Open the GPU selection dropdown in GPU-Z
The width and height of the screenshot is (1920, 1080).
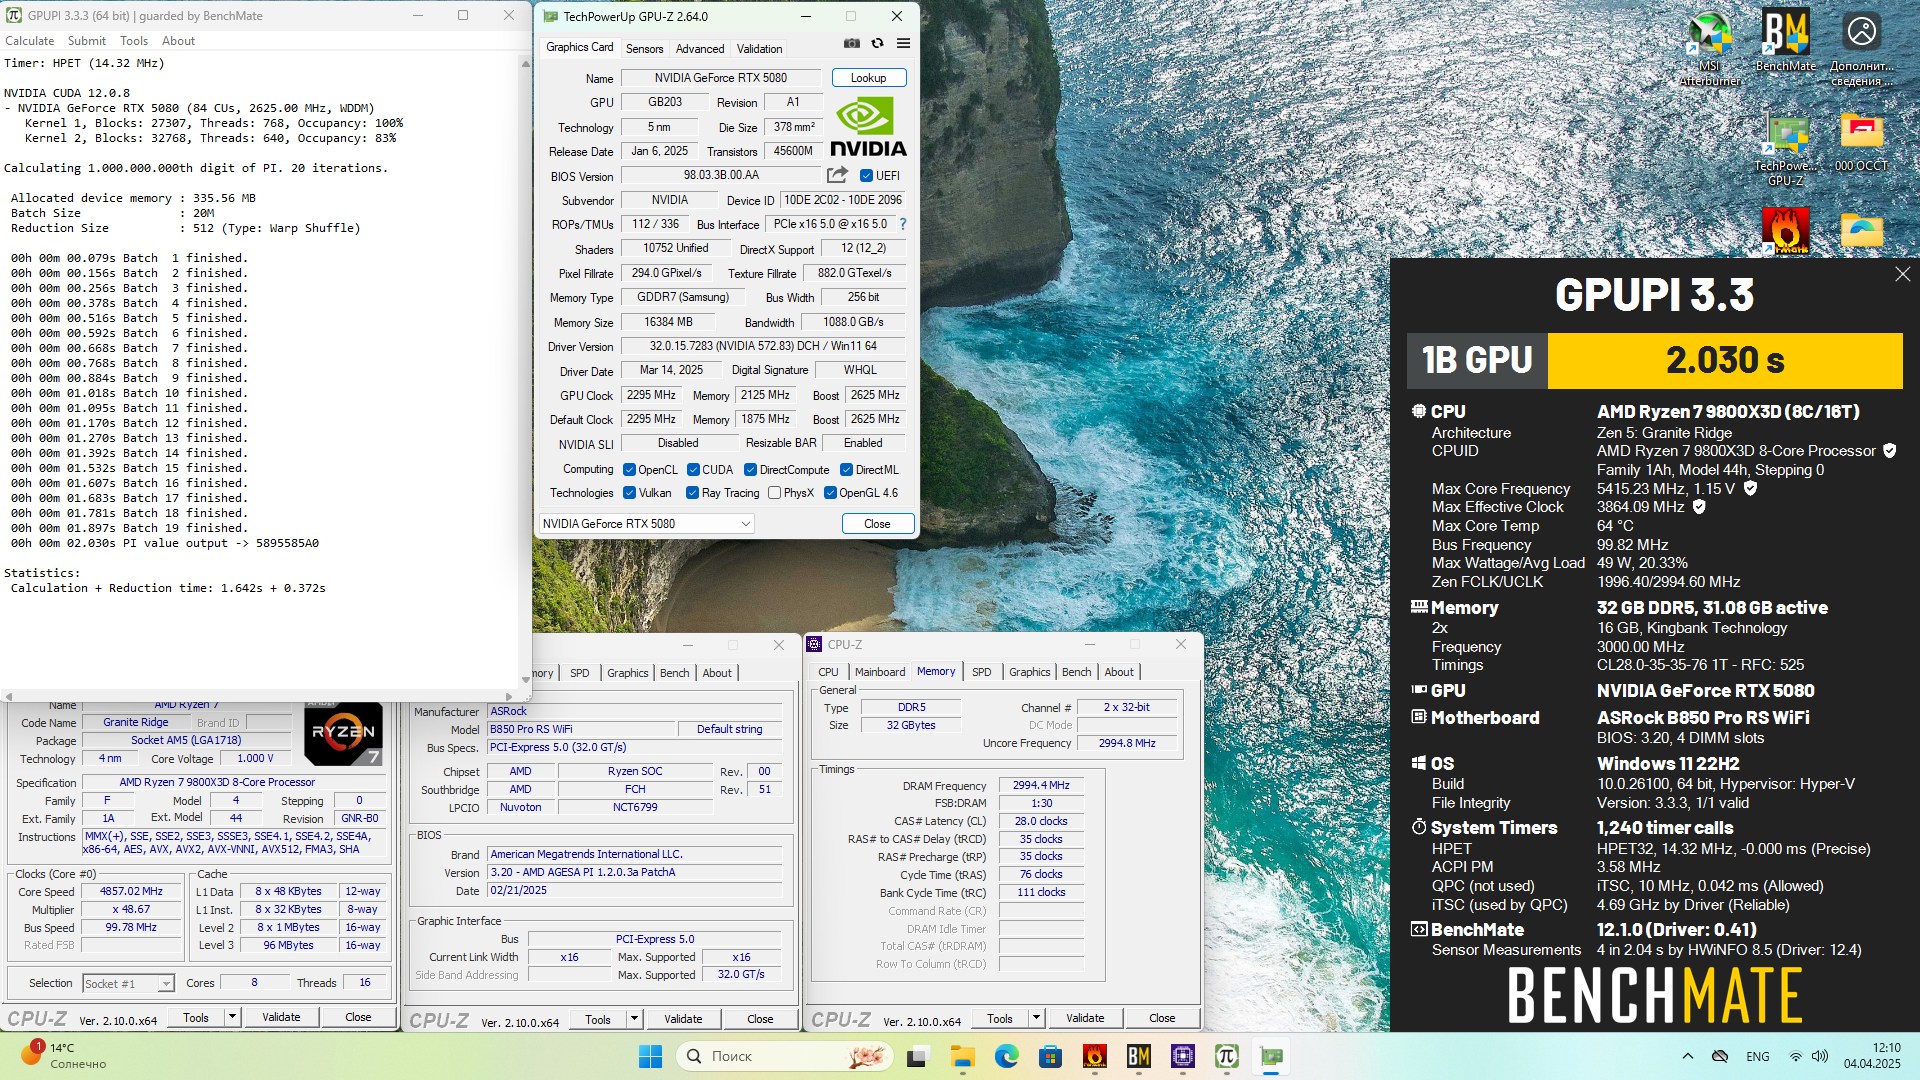tap(646, 524)
